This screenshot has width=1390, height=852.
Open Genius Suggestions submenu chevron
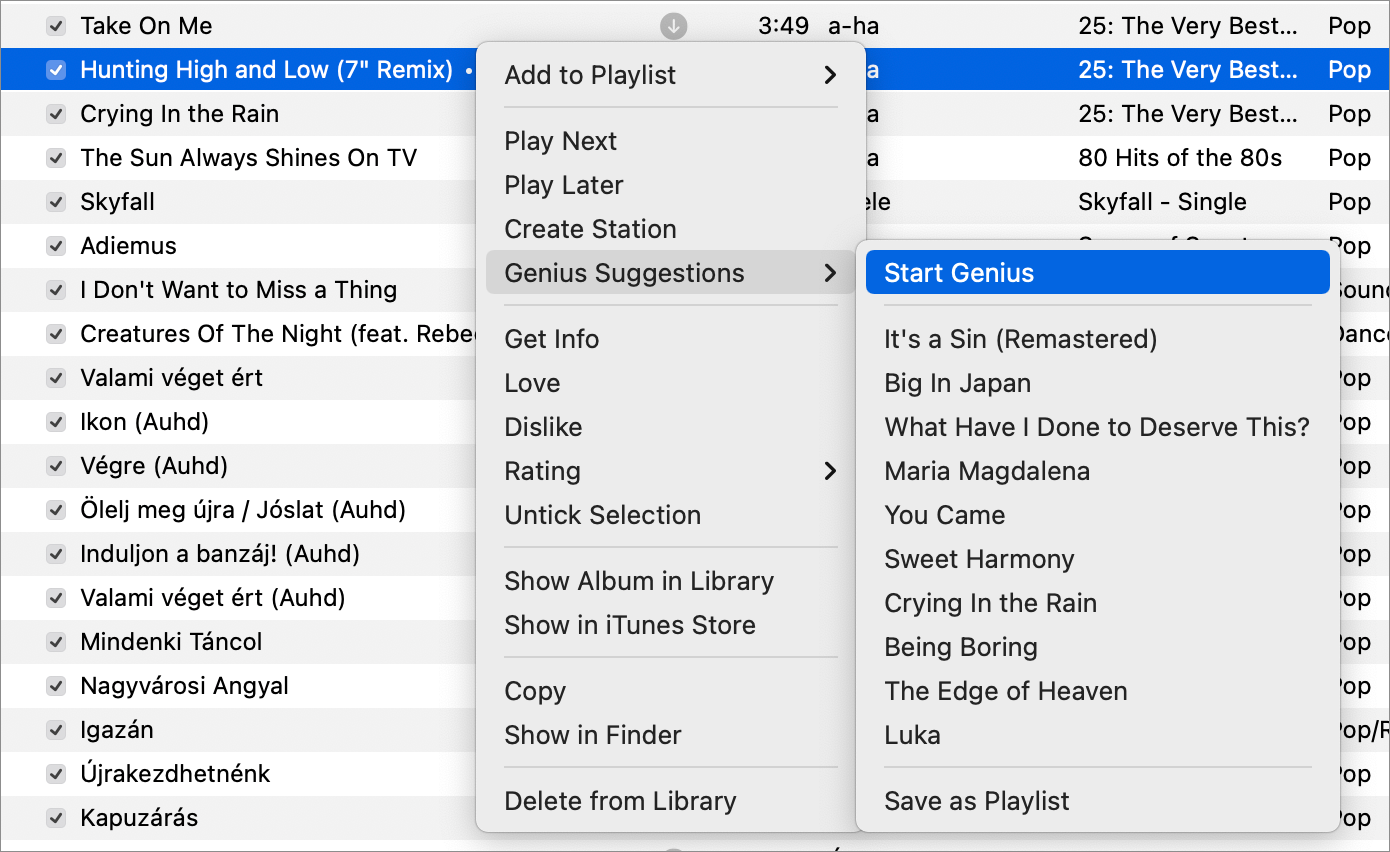click(x=830, y=273)
